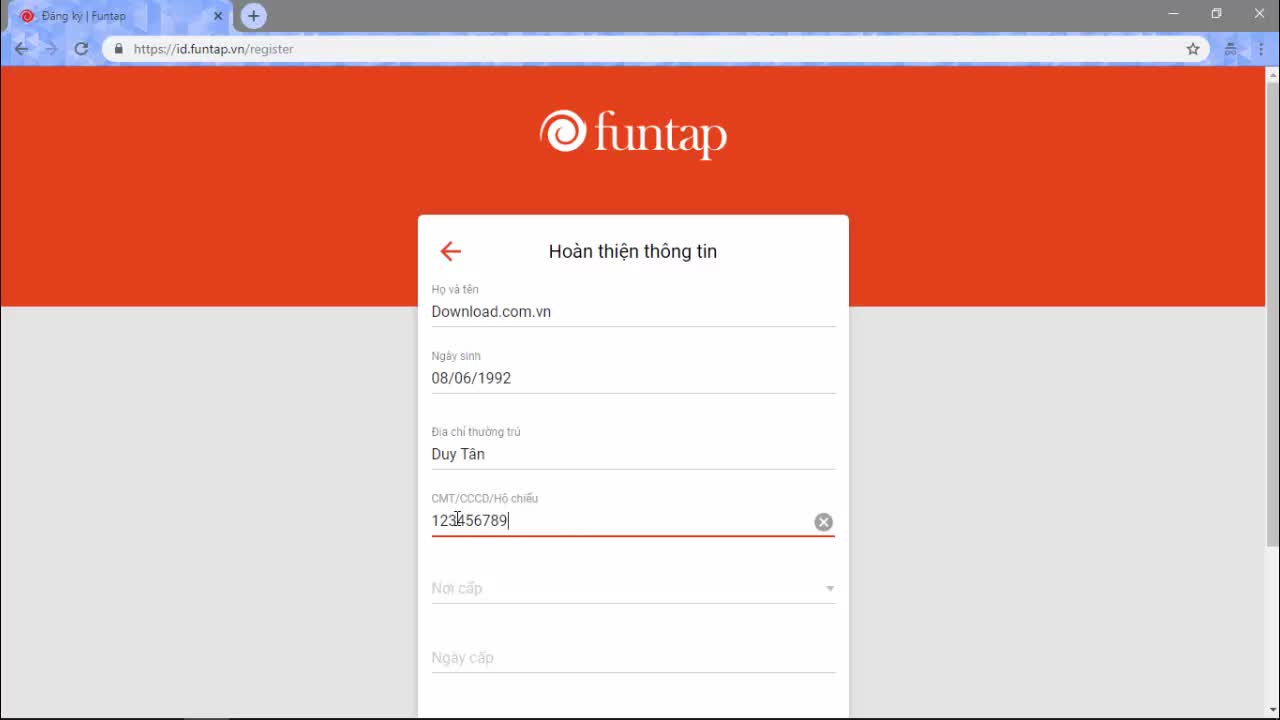This screenshot has width=1280, height=720.
Task: Click the red back arrow icon
Action: point(450,251)
